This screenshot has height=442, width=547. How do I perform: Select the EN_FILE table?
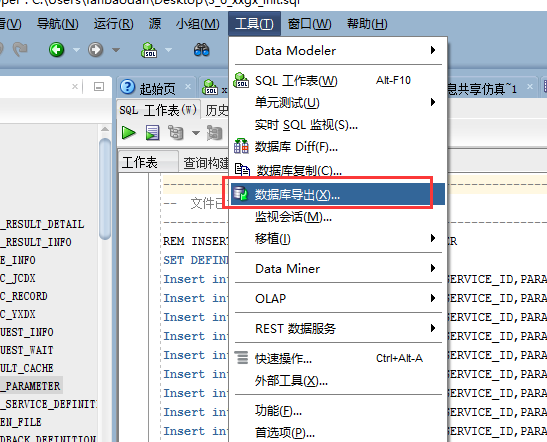coord(21,422)
